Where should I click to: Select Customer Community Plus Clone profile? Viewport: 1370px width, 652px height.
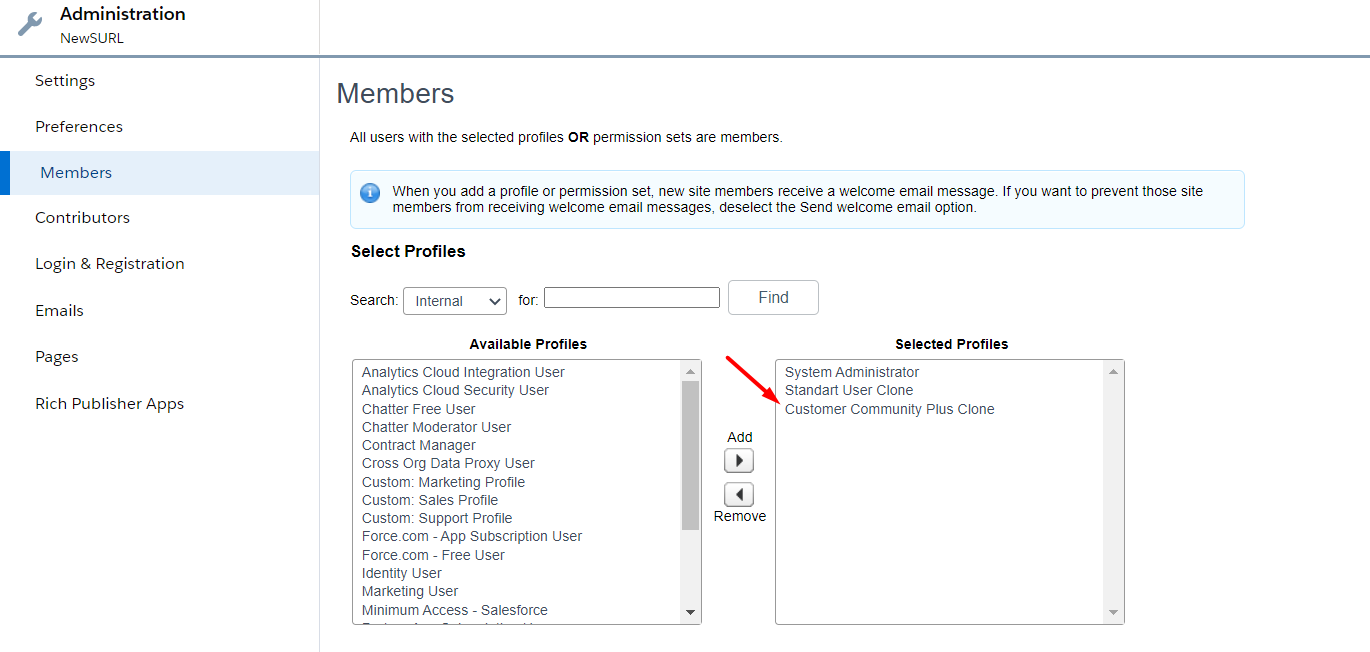[x=890, y=409]
